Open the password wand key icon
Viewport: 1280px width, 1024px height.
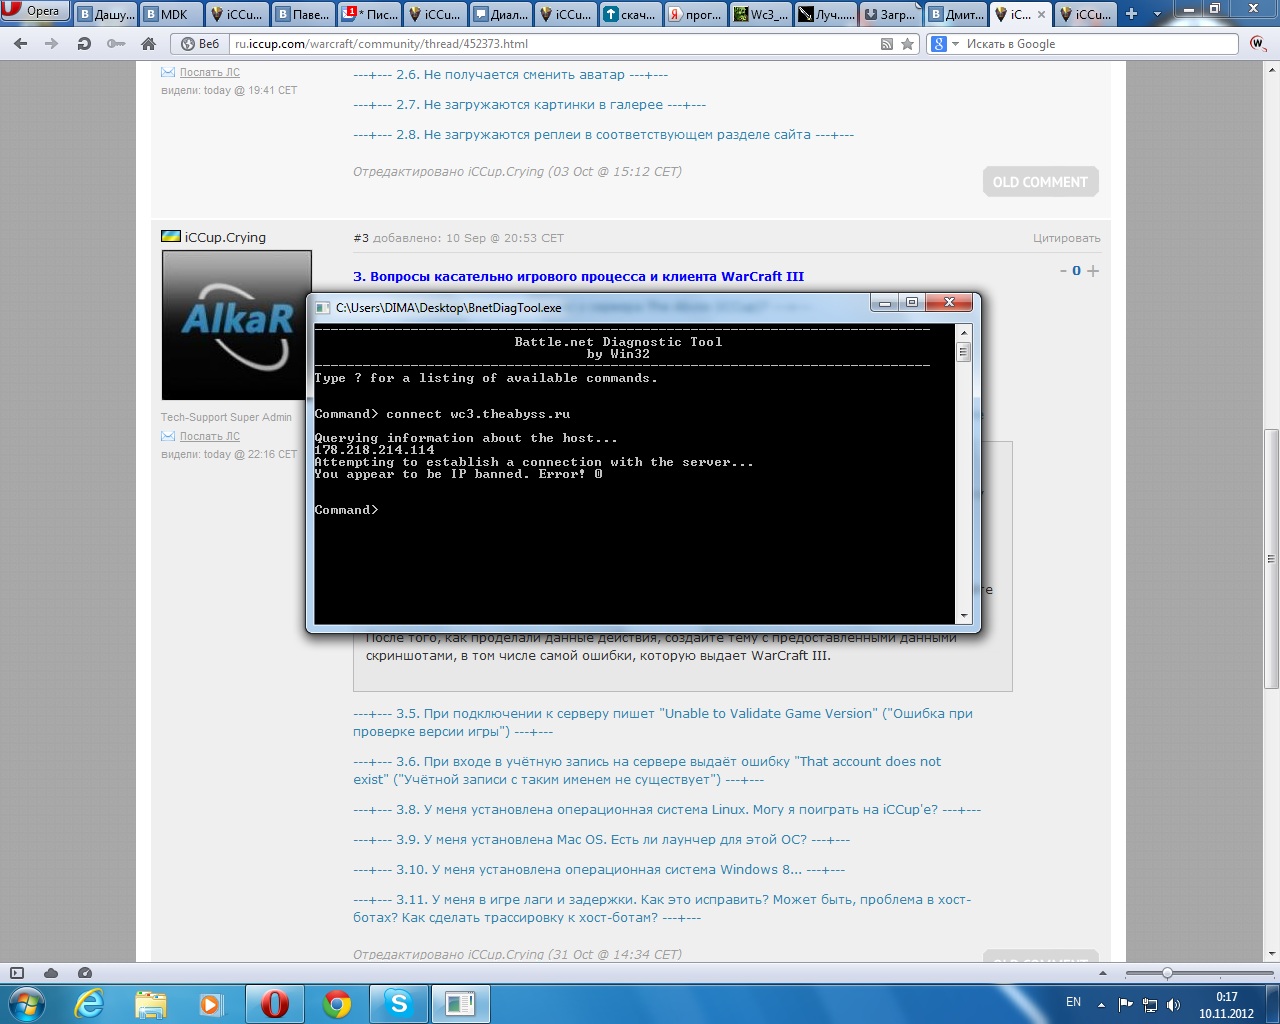click(116, 44)
